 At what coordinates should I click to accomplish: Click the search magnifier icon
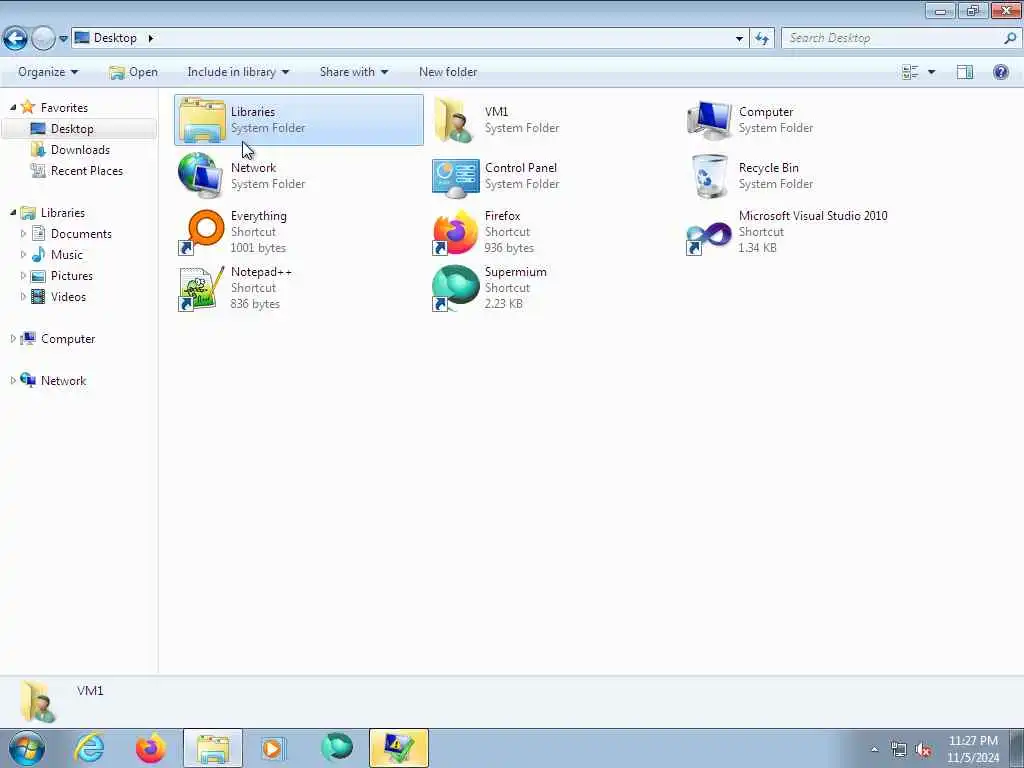[x=1010, y=38]
